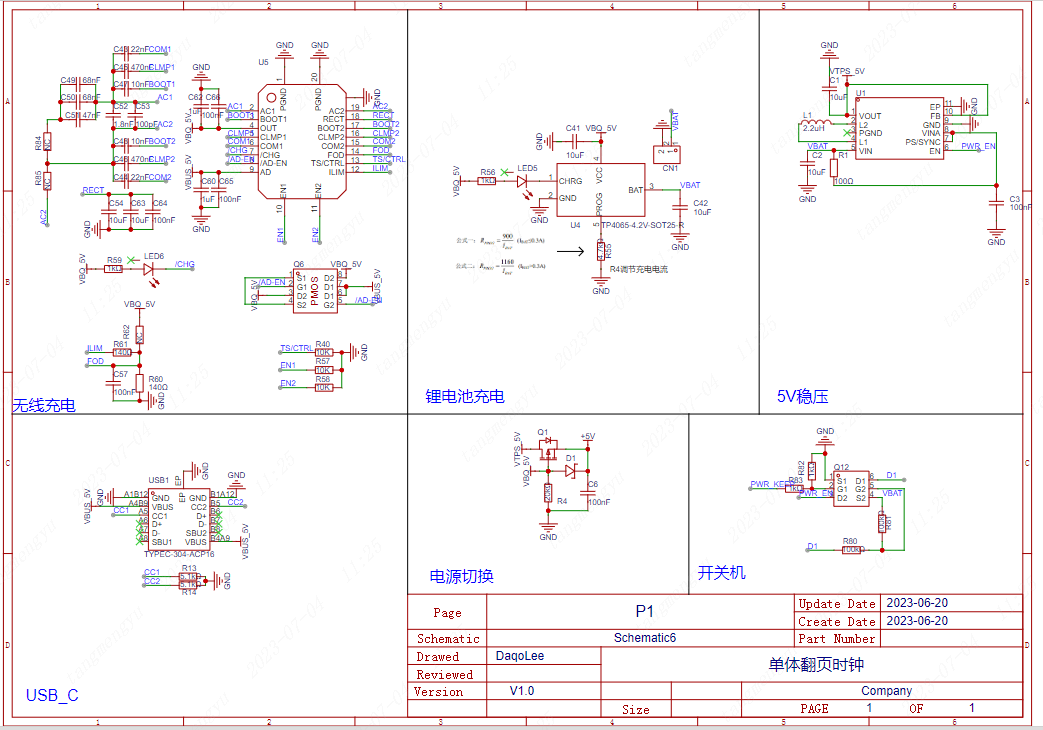Select transistor Q12 in the 开关机 section
The image size is (1043, 730).
pyautogui.click(x=851, y=489)
